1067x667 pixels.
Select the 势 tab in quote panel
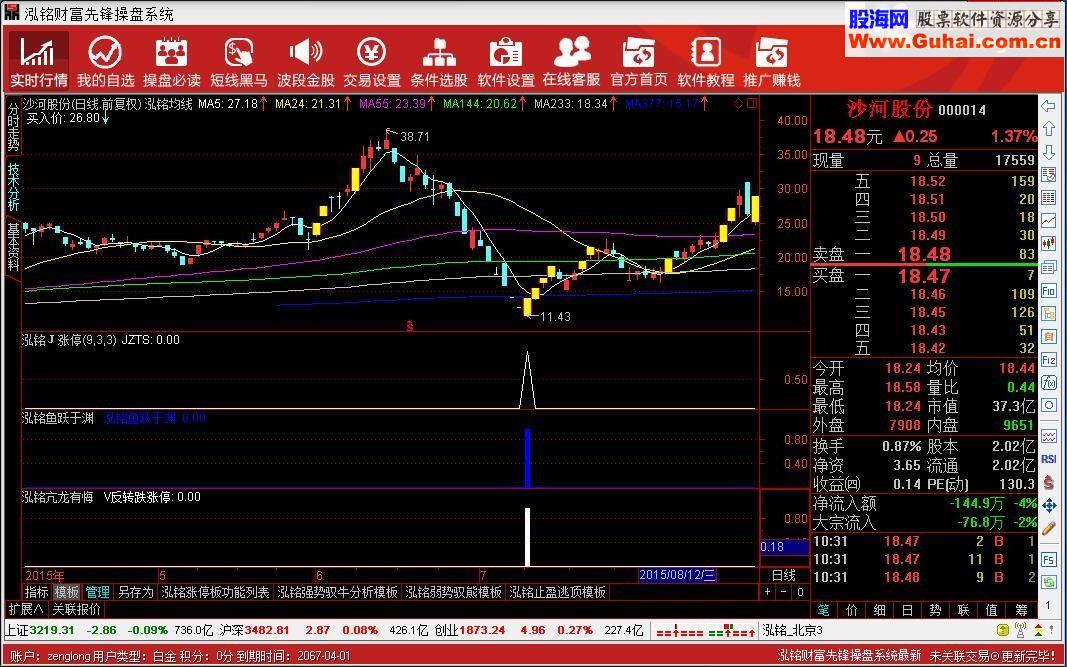pyautogui.click(x=936, y=609)
